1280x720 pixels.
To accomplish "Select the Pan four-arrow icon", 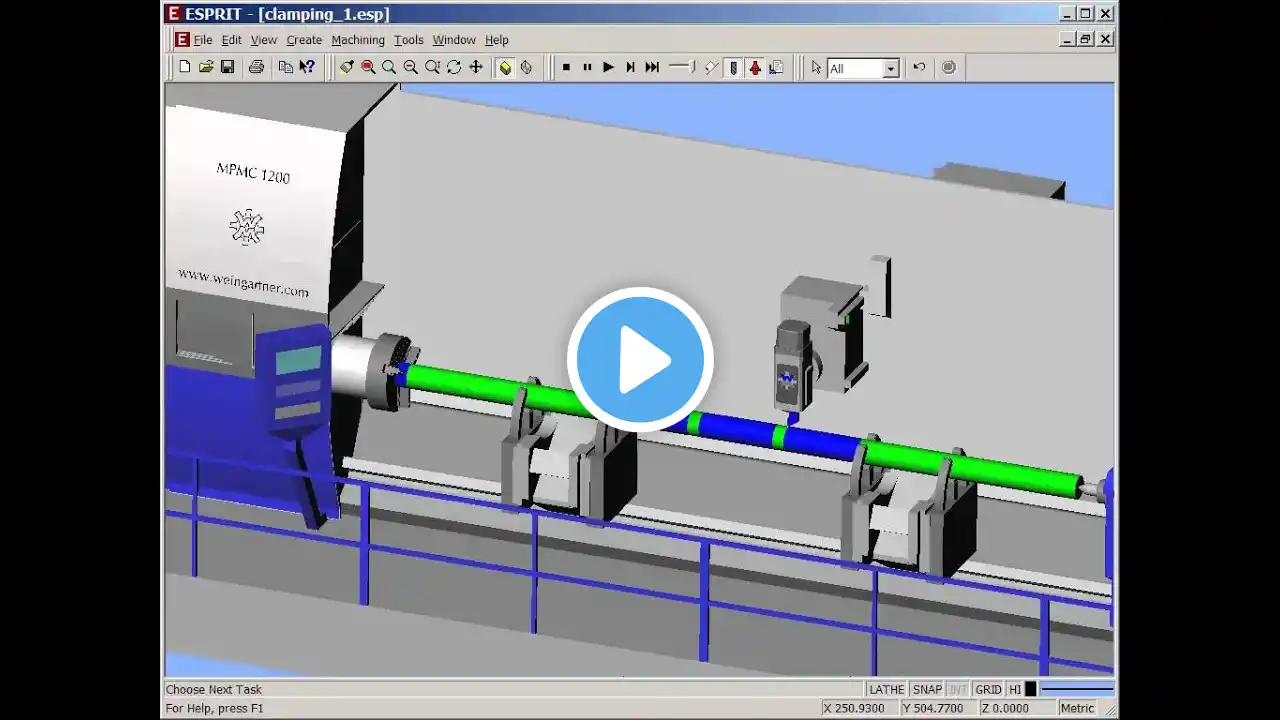I will pos(476,67).
